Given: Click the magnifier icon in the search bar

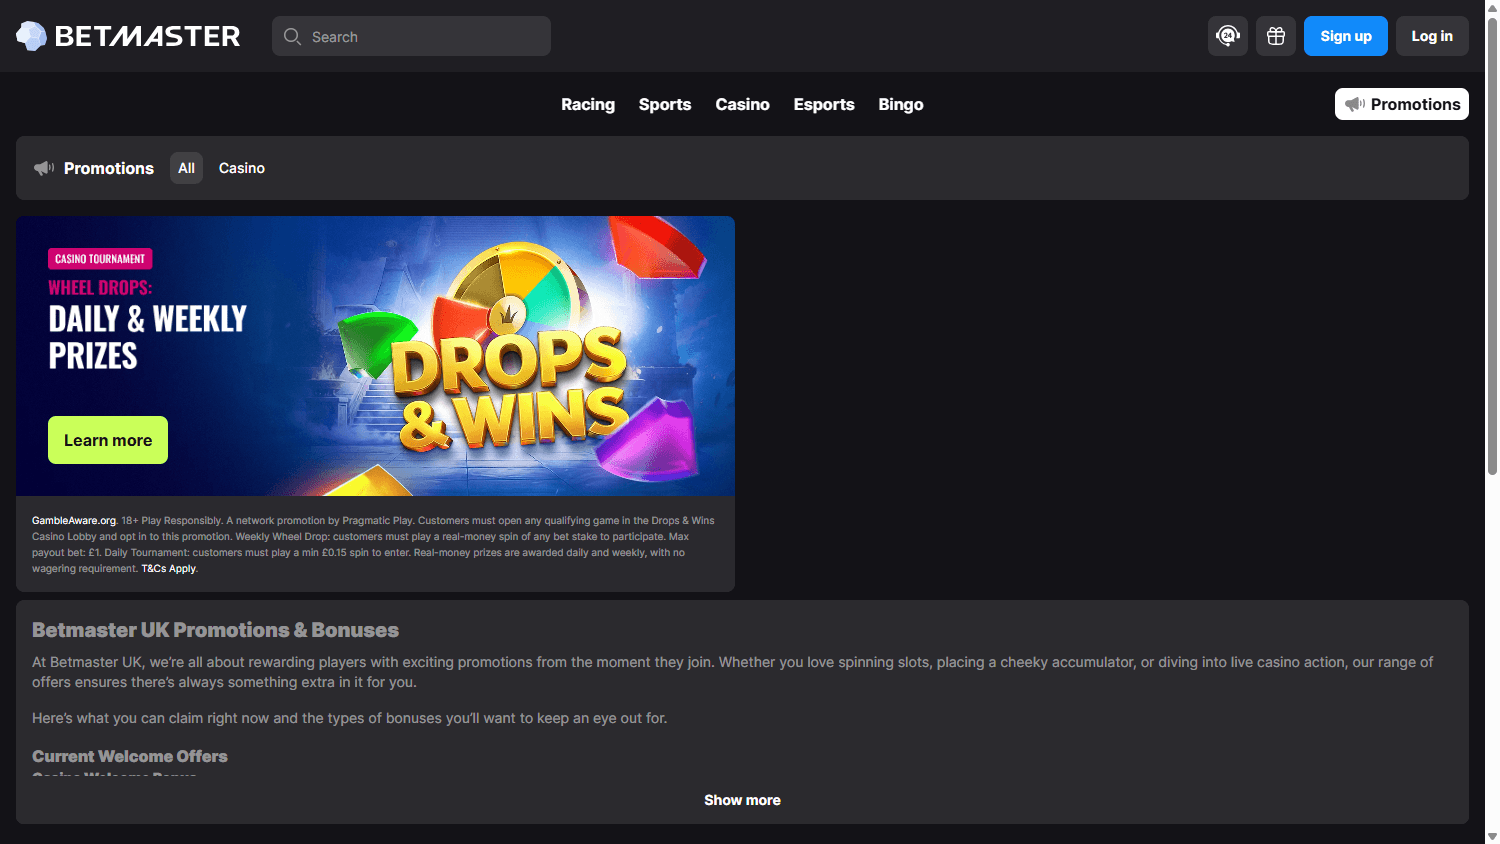Looking at the screenshot, I should 292,36.
